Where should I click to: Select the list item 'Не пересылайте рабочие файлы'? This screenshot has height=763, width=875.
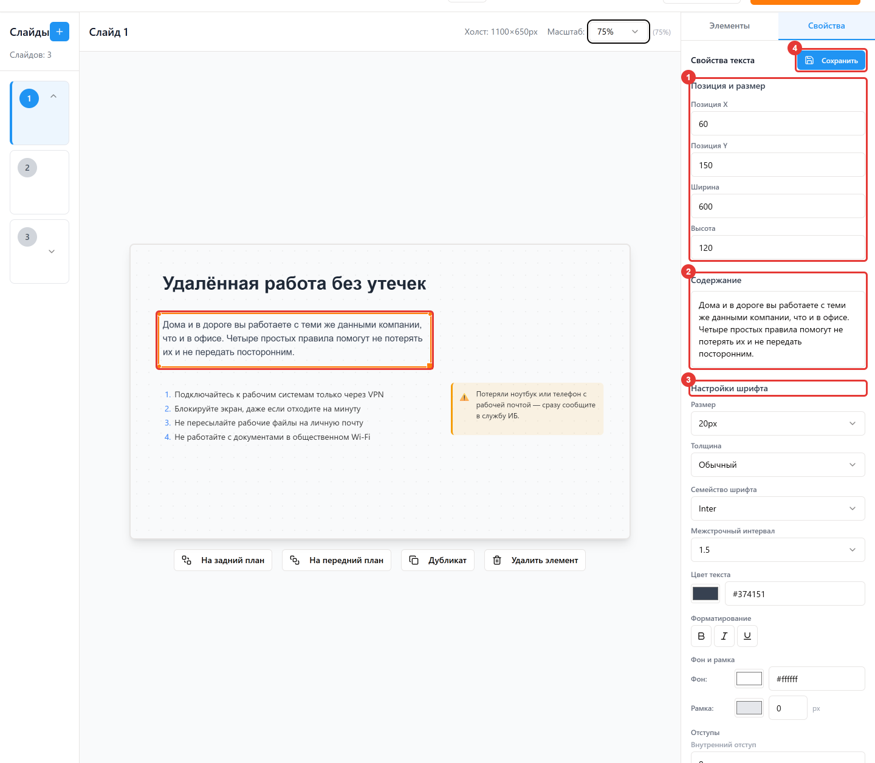coord(263,423)
